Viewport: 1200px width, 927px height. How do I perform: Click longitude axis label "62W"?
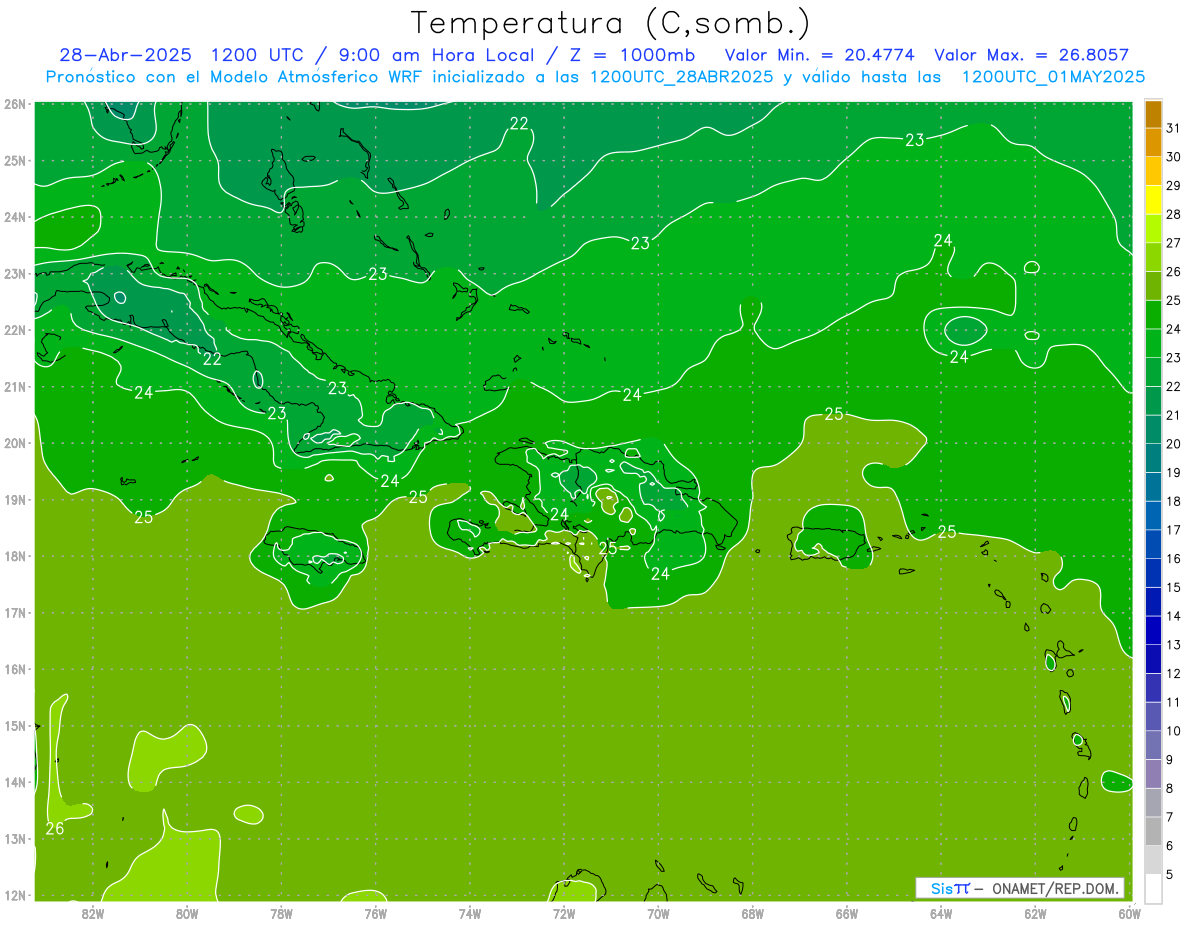coord(1035,912)
